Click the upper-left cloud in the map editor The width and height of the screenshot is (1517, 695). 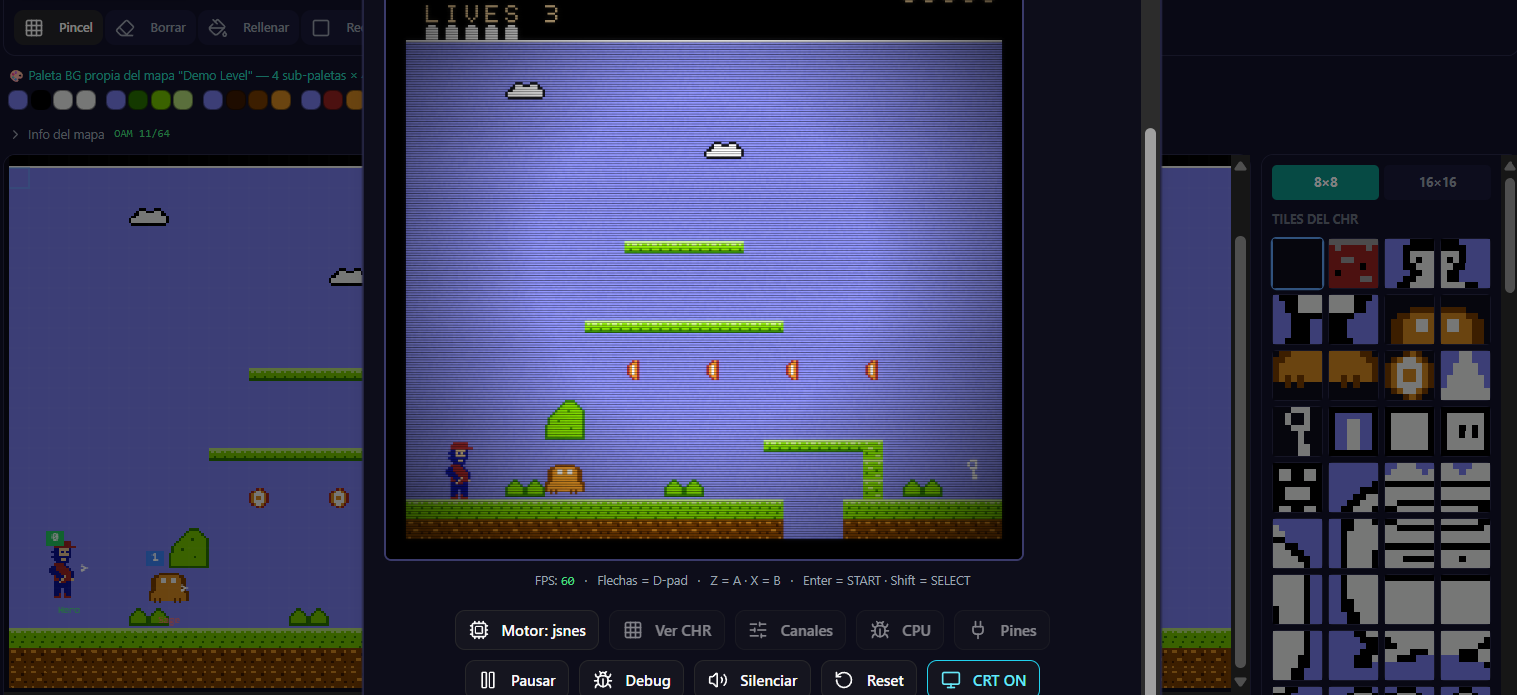(149, 216)
